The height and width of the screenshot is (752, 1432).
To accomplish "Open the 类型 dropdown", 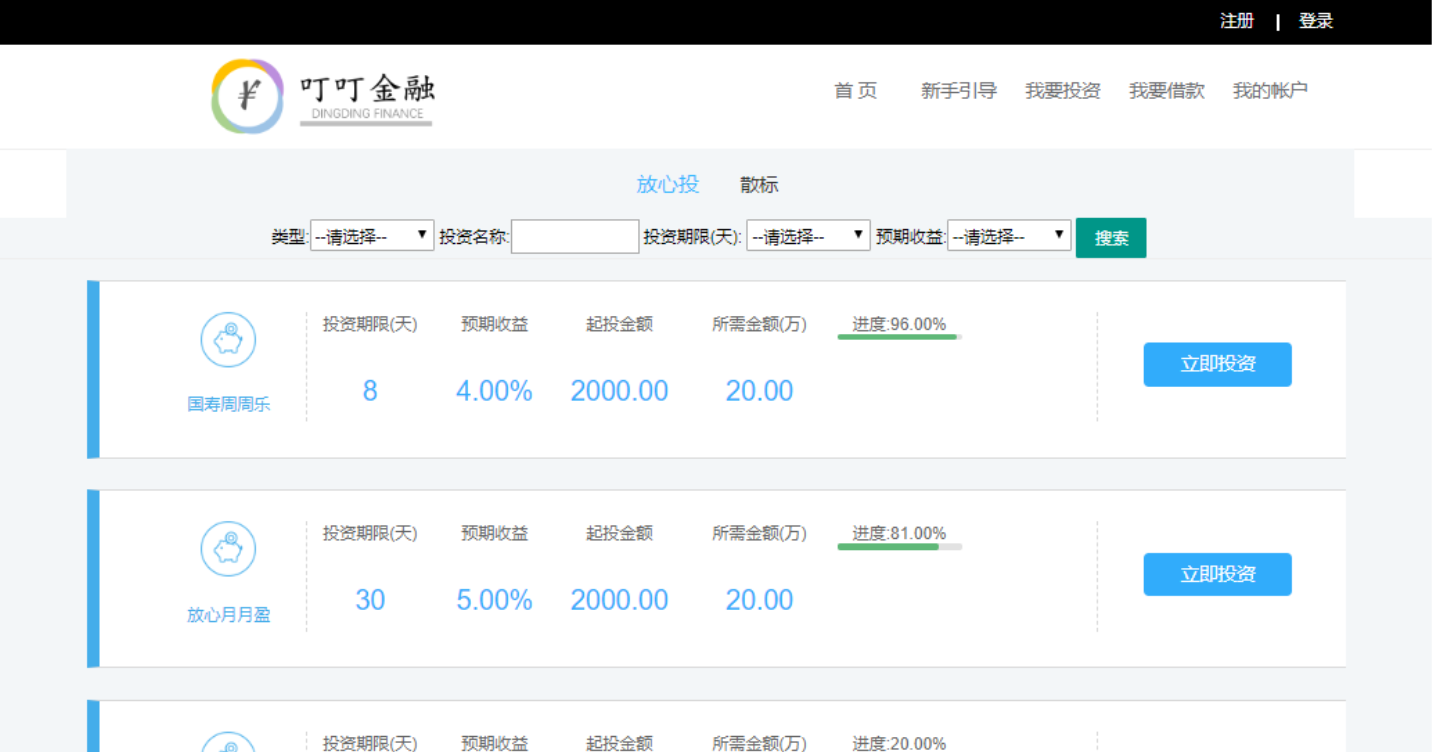I will point(372,237).
